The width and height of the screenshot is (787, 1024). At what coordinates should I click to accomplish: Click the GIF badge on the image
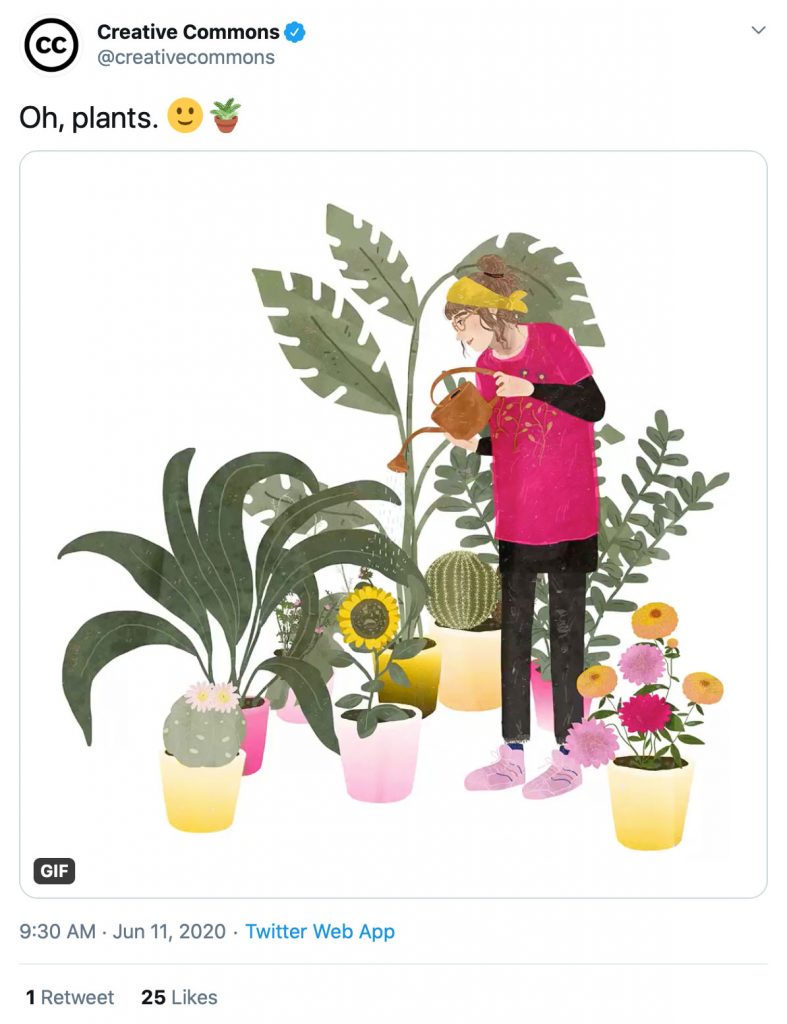coord(55,871)
